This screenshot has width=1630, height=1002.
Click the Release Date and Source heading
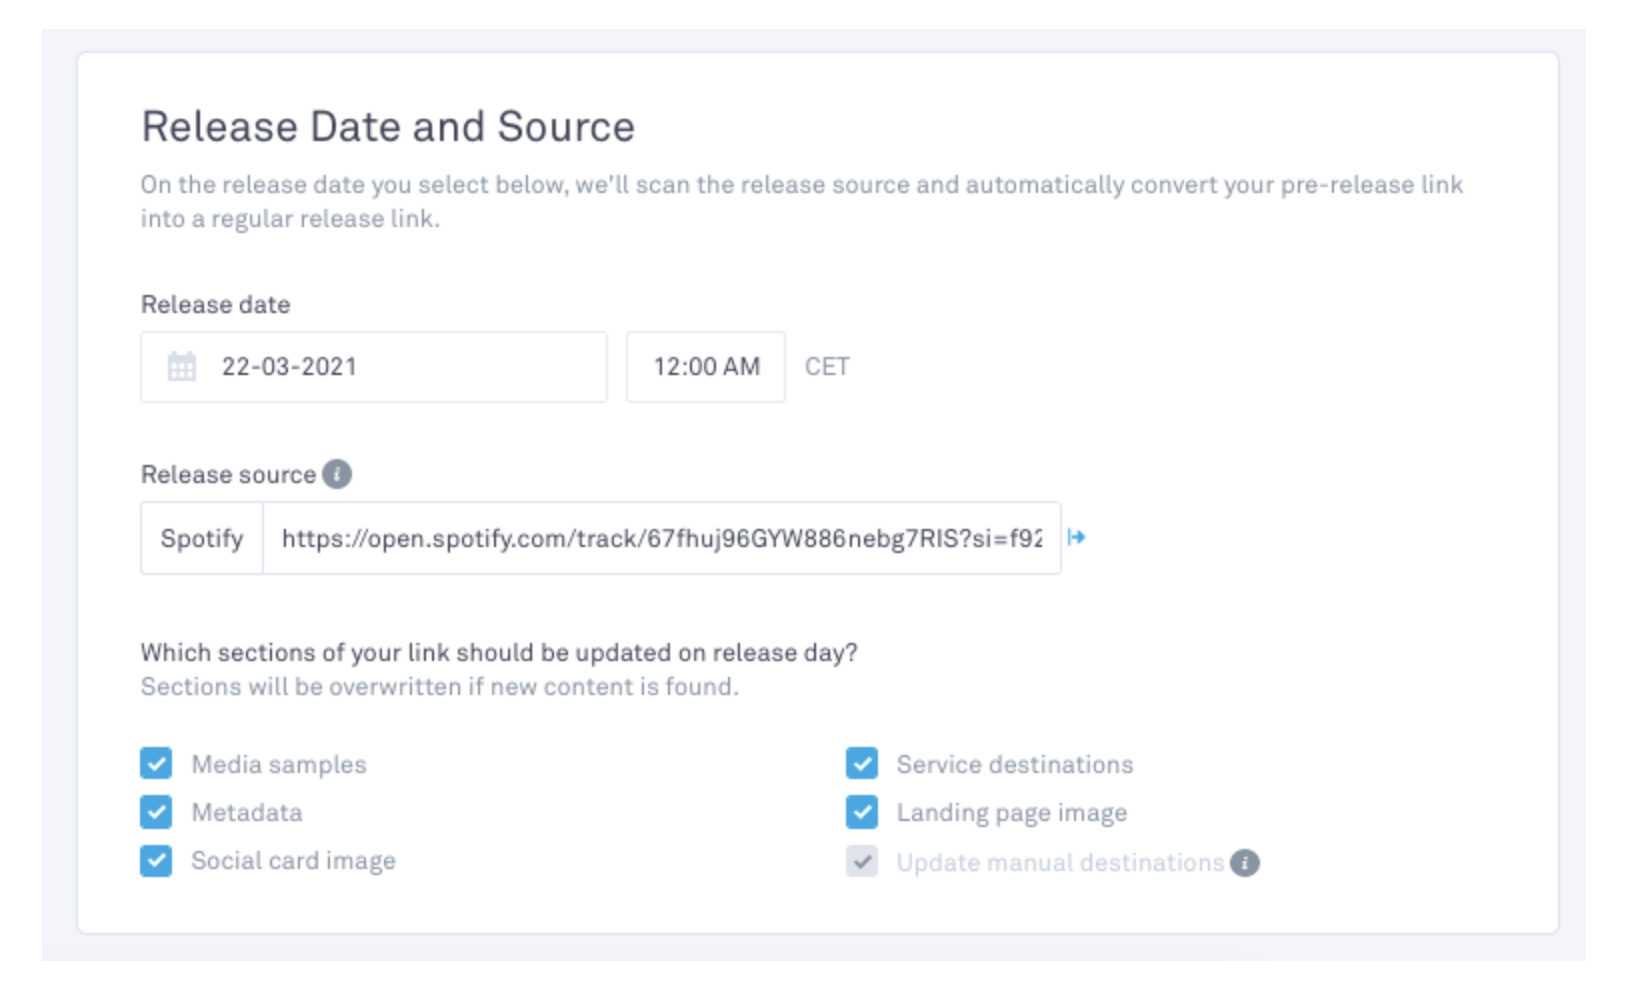[x=388, y=127]
